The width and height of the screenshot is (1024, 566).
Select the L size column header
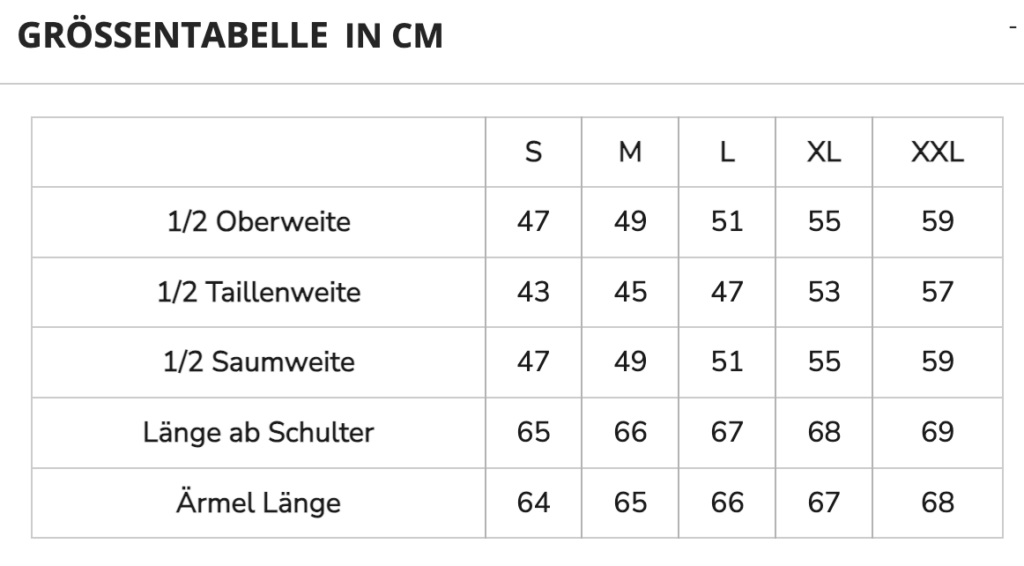[727, 152]
